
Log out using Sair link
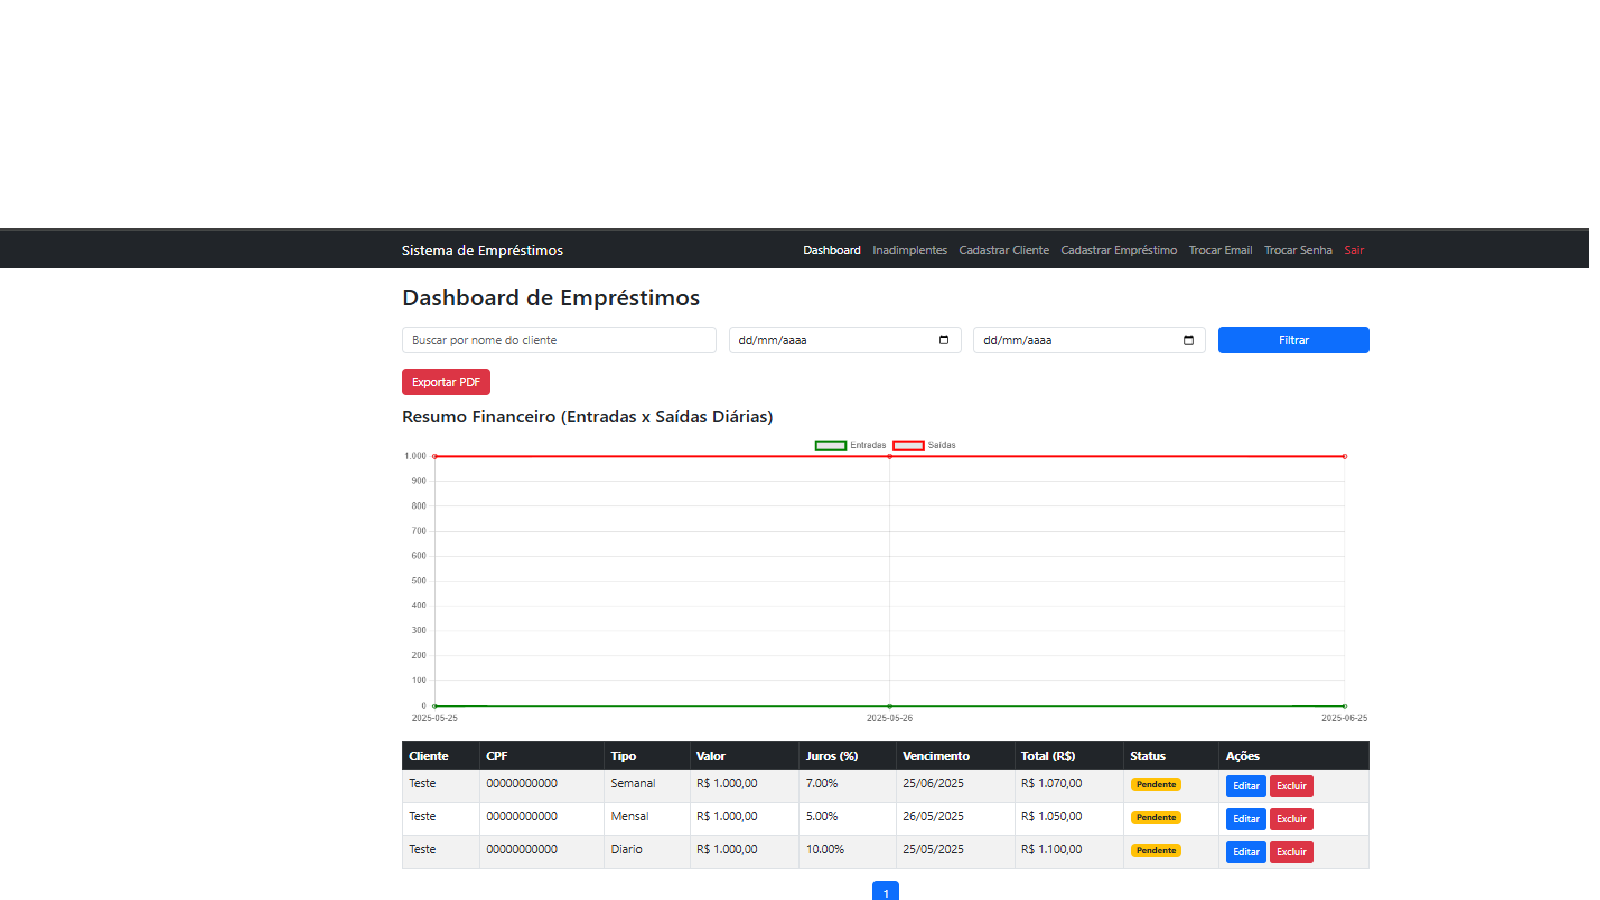[1354, 250]
